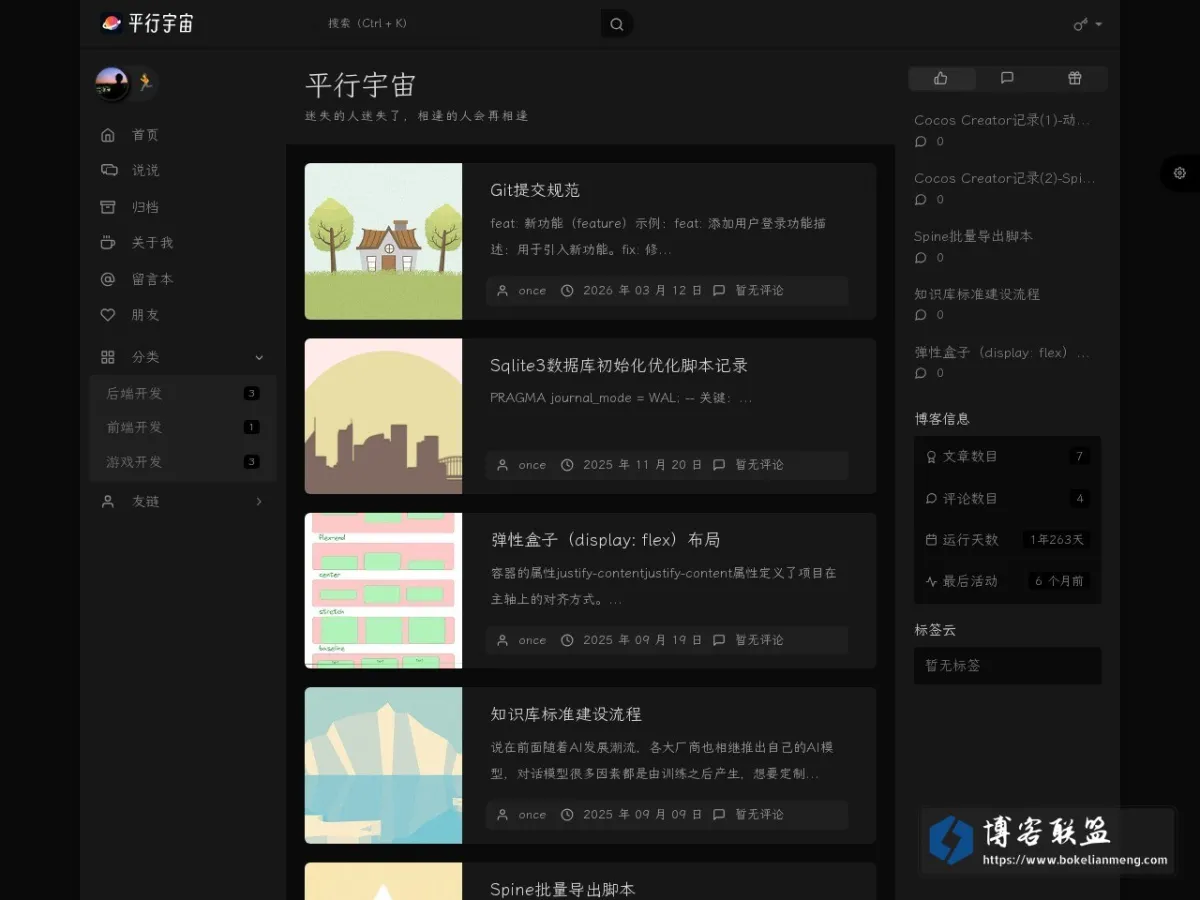Viewport: 1200px width, 900px height.
Task: Open the key login dropdown
Action: tap(1088, 24)
